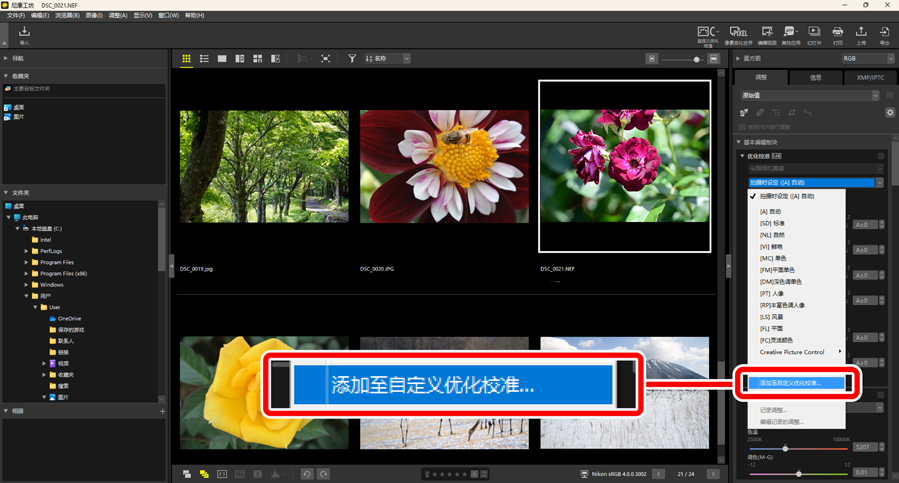Open the RGB histogram channel dropdown
Image resolution: width=899 pixels, height=483 pixels.
867,59
